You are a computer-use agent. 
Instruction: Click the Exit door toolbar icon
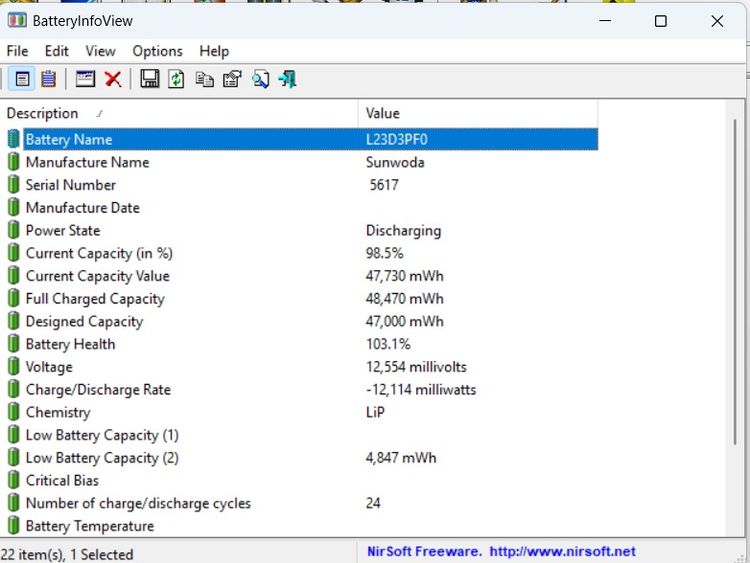pyautogui.click(x=287, y=79)
